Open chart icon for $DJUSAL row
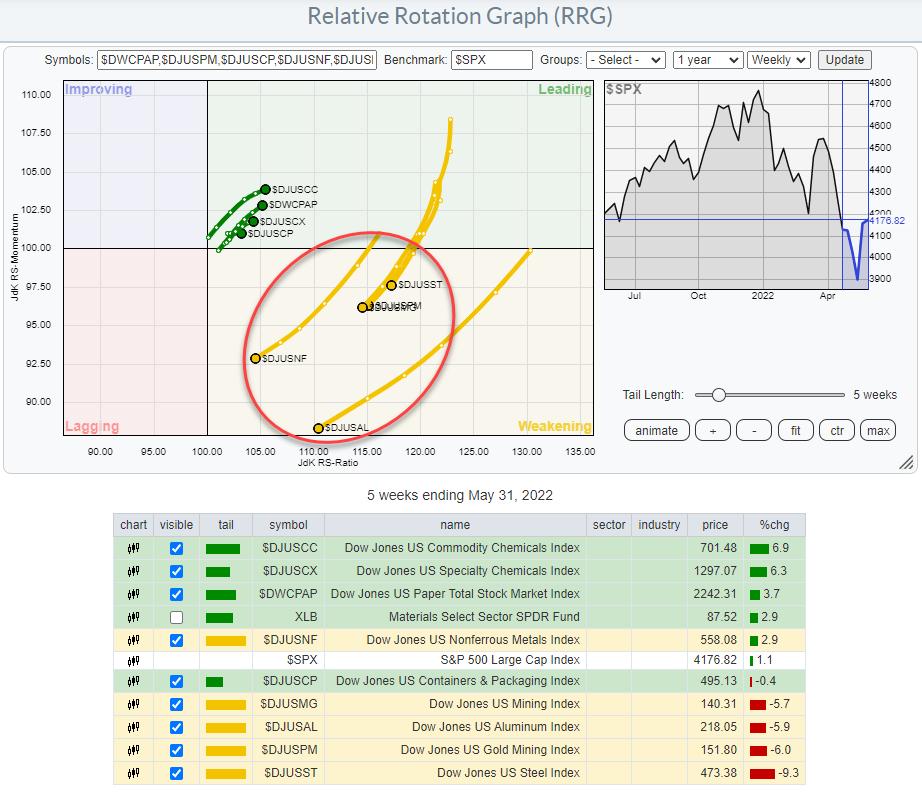The height and width of the screenshot is (793, 922). tap(133, 727)
